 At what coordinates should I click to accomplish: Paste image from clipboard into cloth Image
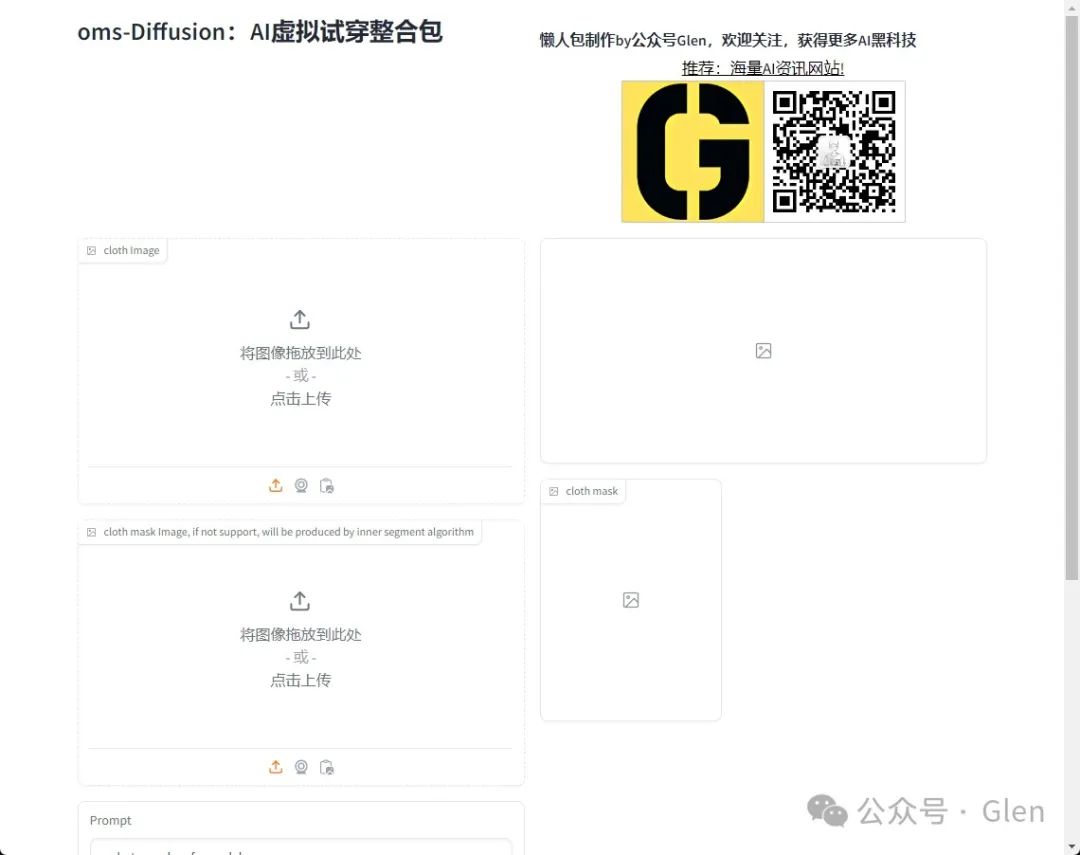tap(327, 485)
